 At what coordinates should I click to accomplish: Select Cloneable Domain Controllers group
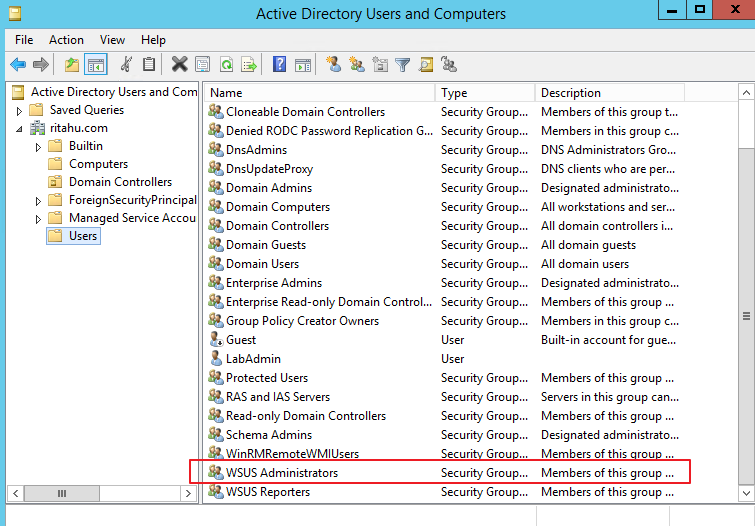coord(305,112)
